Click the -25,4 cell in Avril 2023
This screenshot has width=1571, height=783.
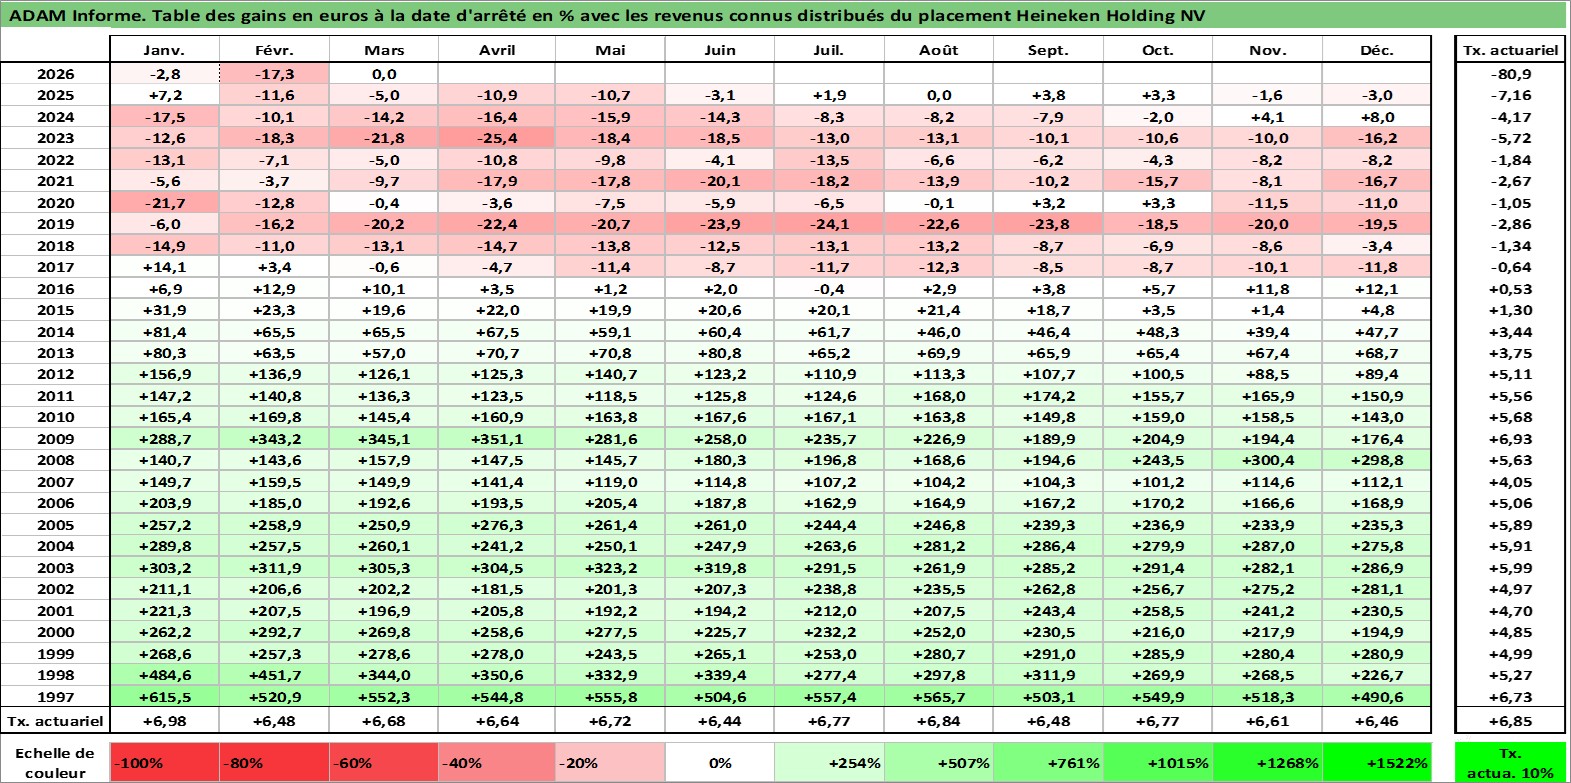coord(497,138)
